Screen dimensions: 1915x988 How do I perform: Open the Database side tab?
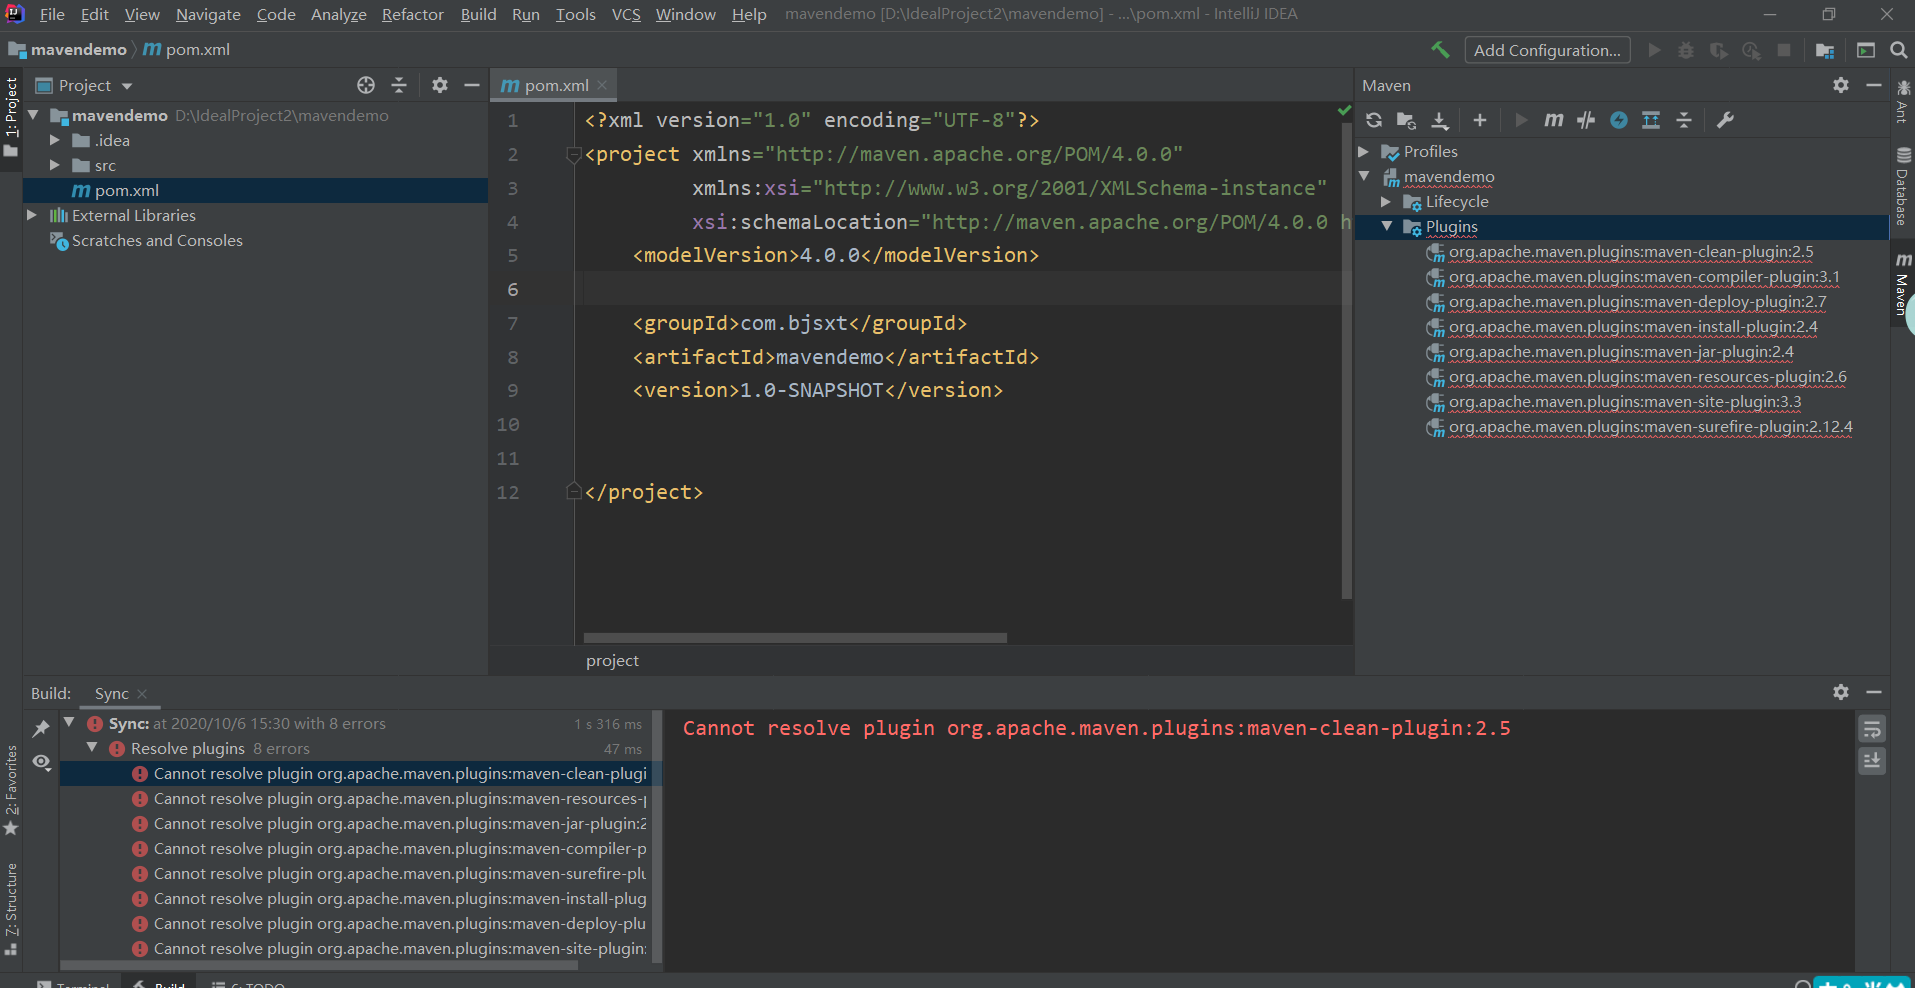(1903, 186)
